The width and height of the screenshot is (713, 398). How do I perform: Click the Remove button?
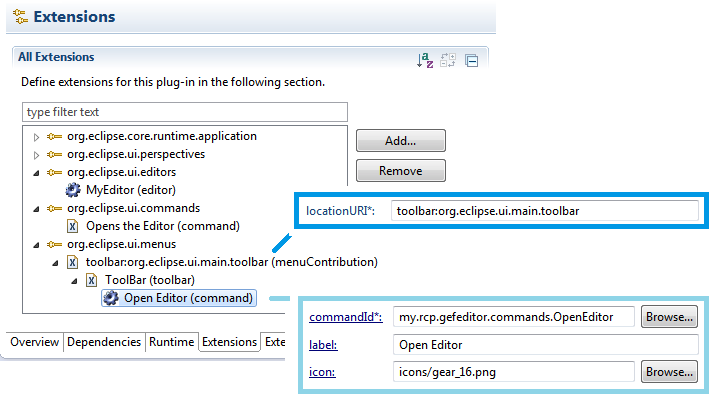tap(401, 171)
